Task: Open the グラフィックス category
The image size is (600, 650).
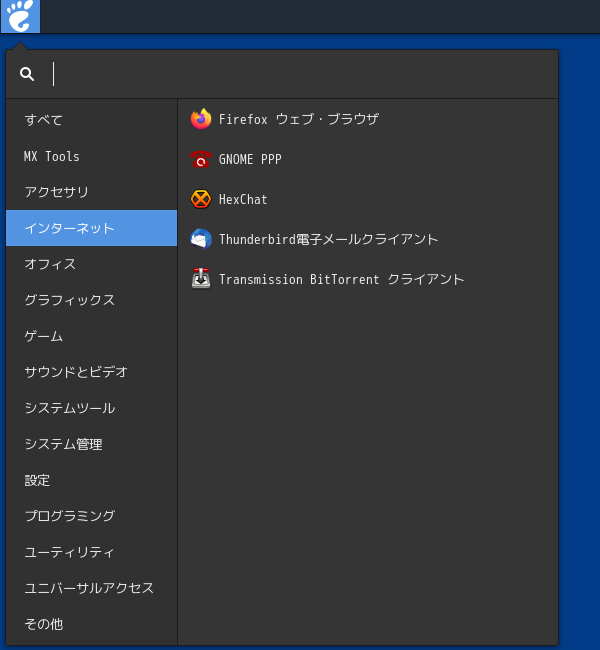Action: click(x=92, y=300)
